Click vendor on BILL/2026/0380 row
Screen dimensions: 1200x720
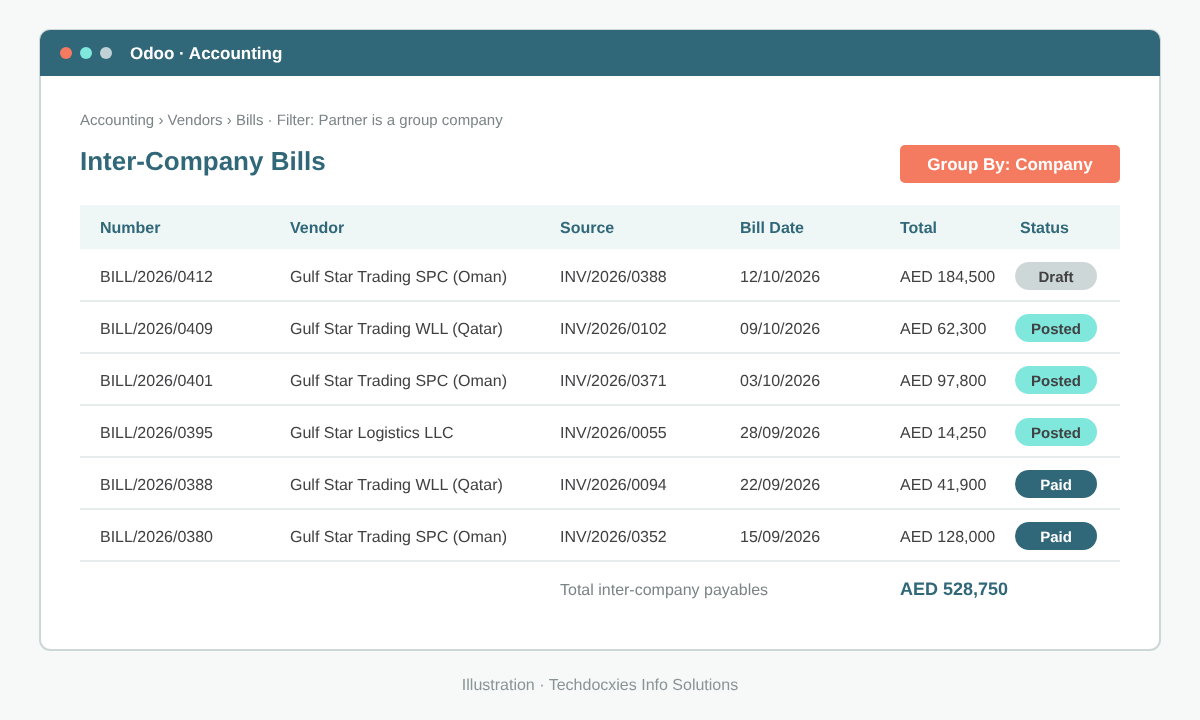(x=398, y=537)
